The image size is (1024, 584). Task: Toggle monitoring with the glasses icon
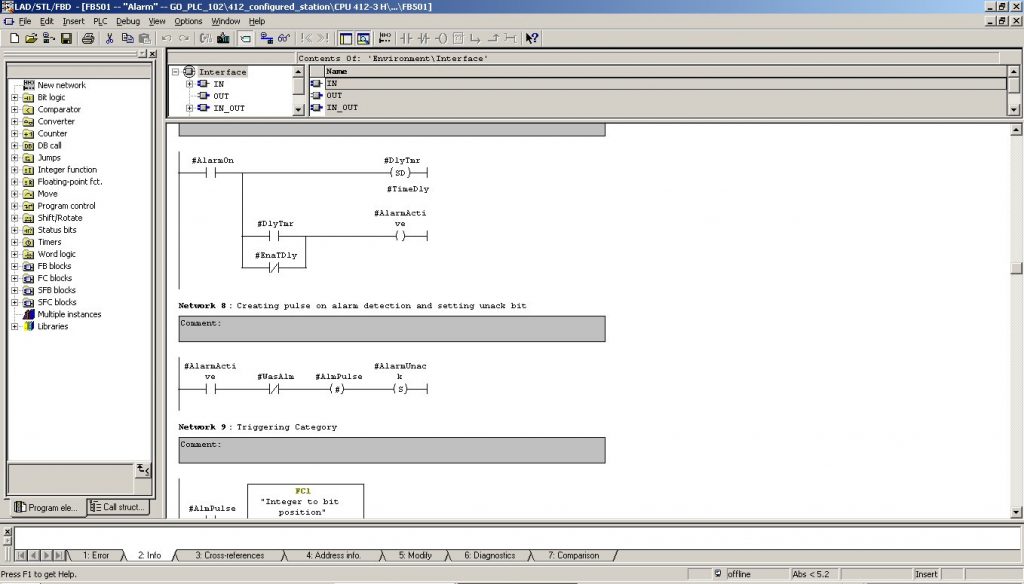(x=283, y=39)
